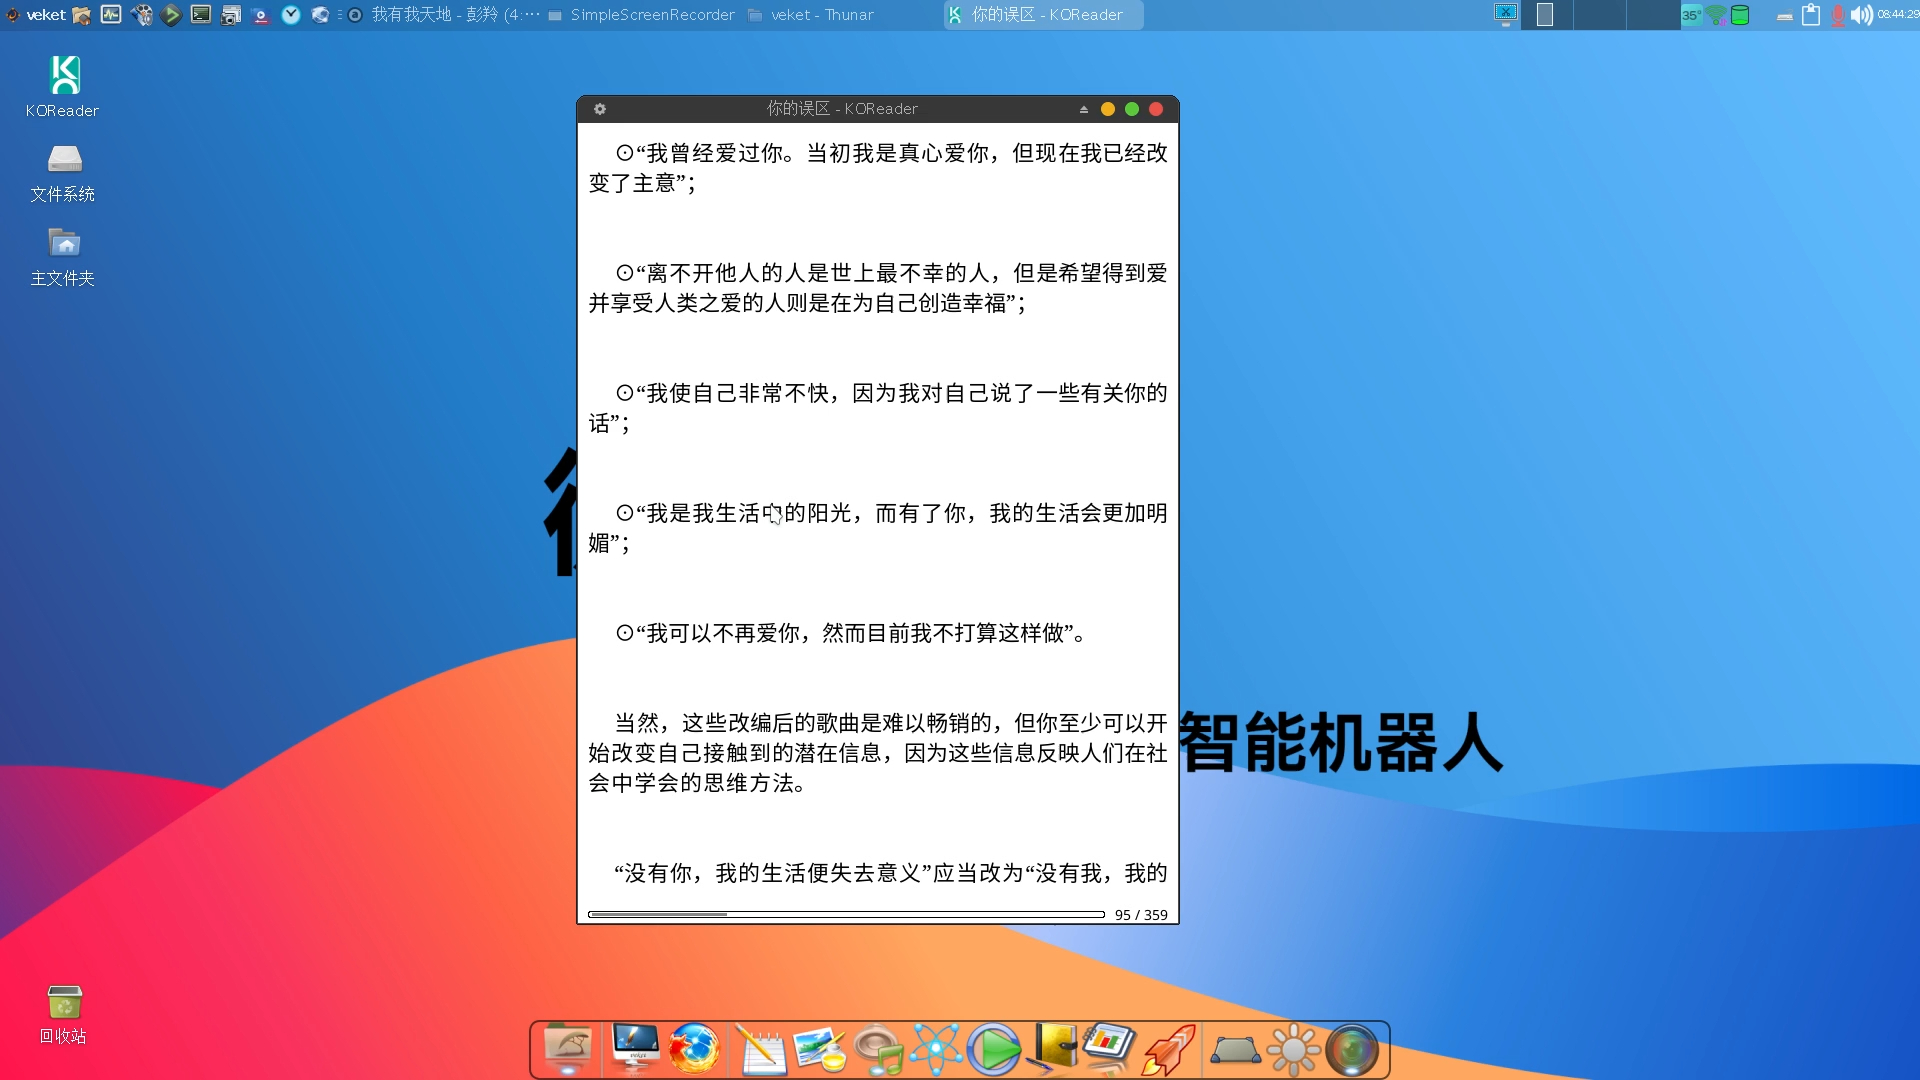
Task: Open the globe browser launcher in the top panel
Action: pos(320,15)
